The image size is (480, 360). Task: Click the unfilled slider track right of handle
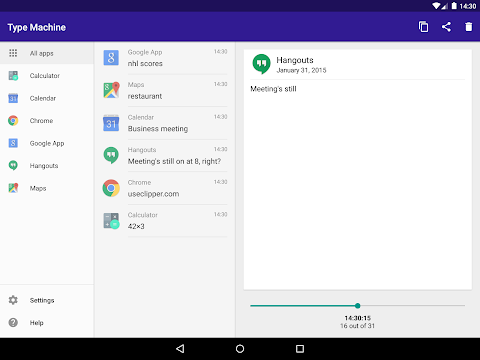pyautogui.click(x=413, y=305)
